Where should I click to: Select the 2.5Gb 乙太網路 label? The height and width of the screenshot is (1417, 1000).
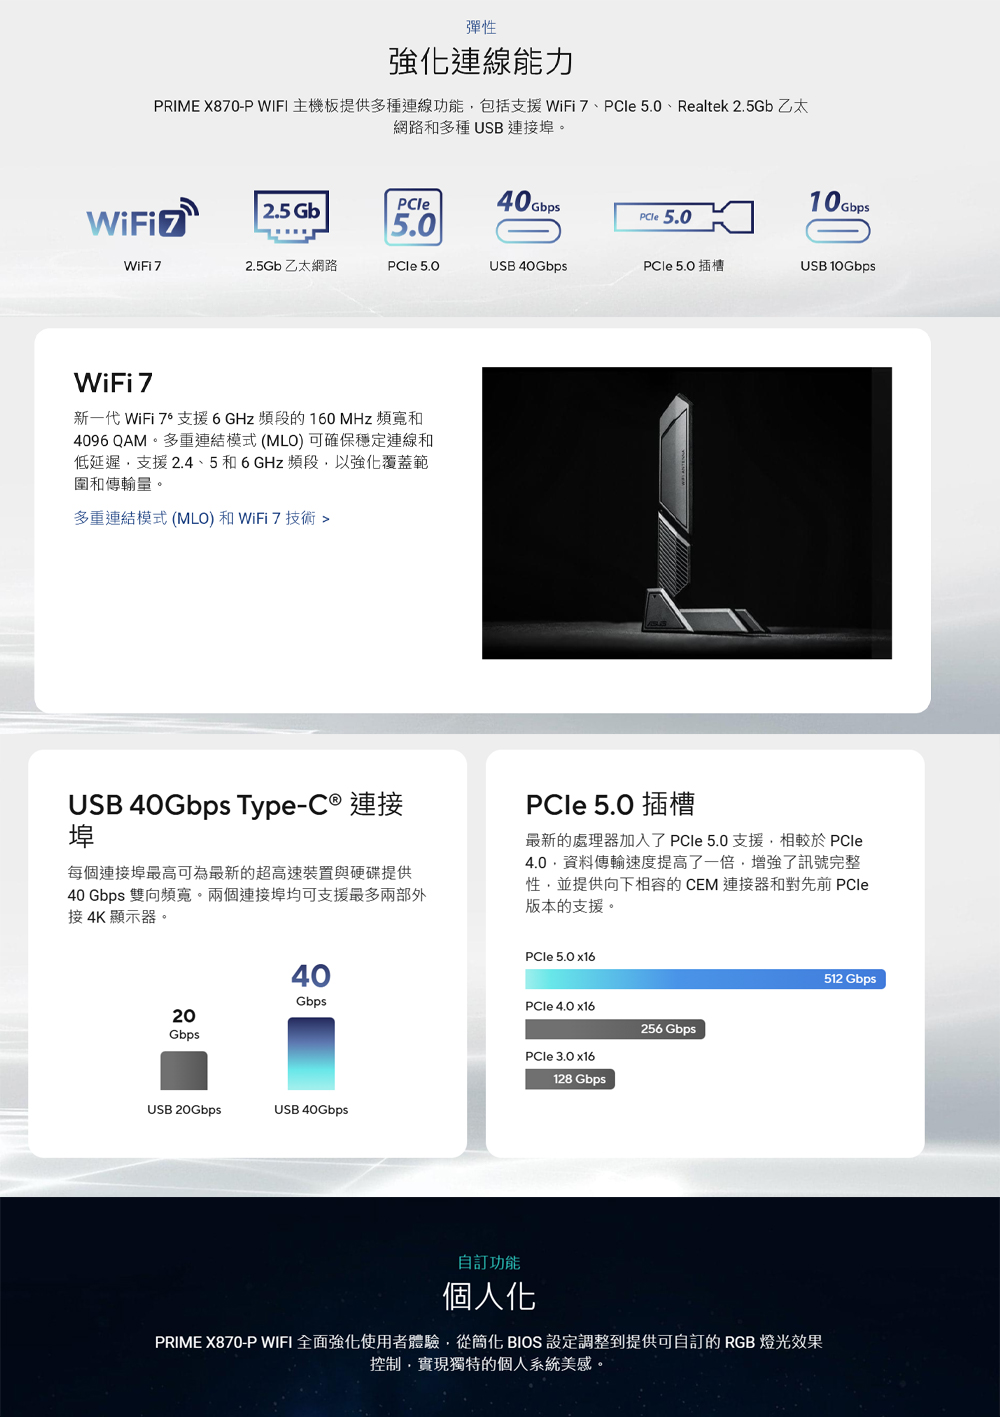(x=291, y=266)
